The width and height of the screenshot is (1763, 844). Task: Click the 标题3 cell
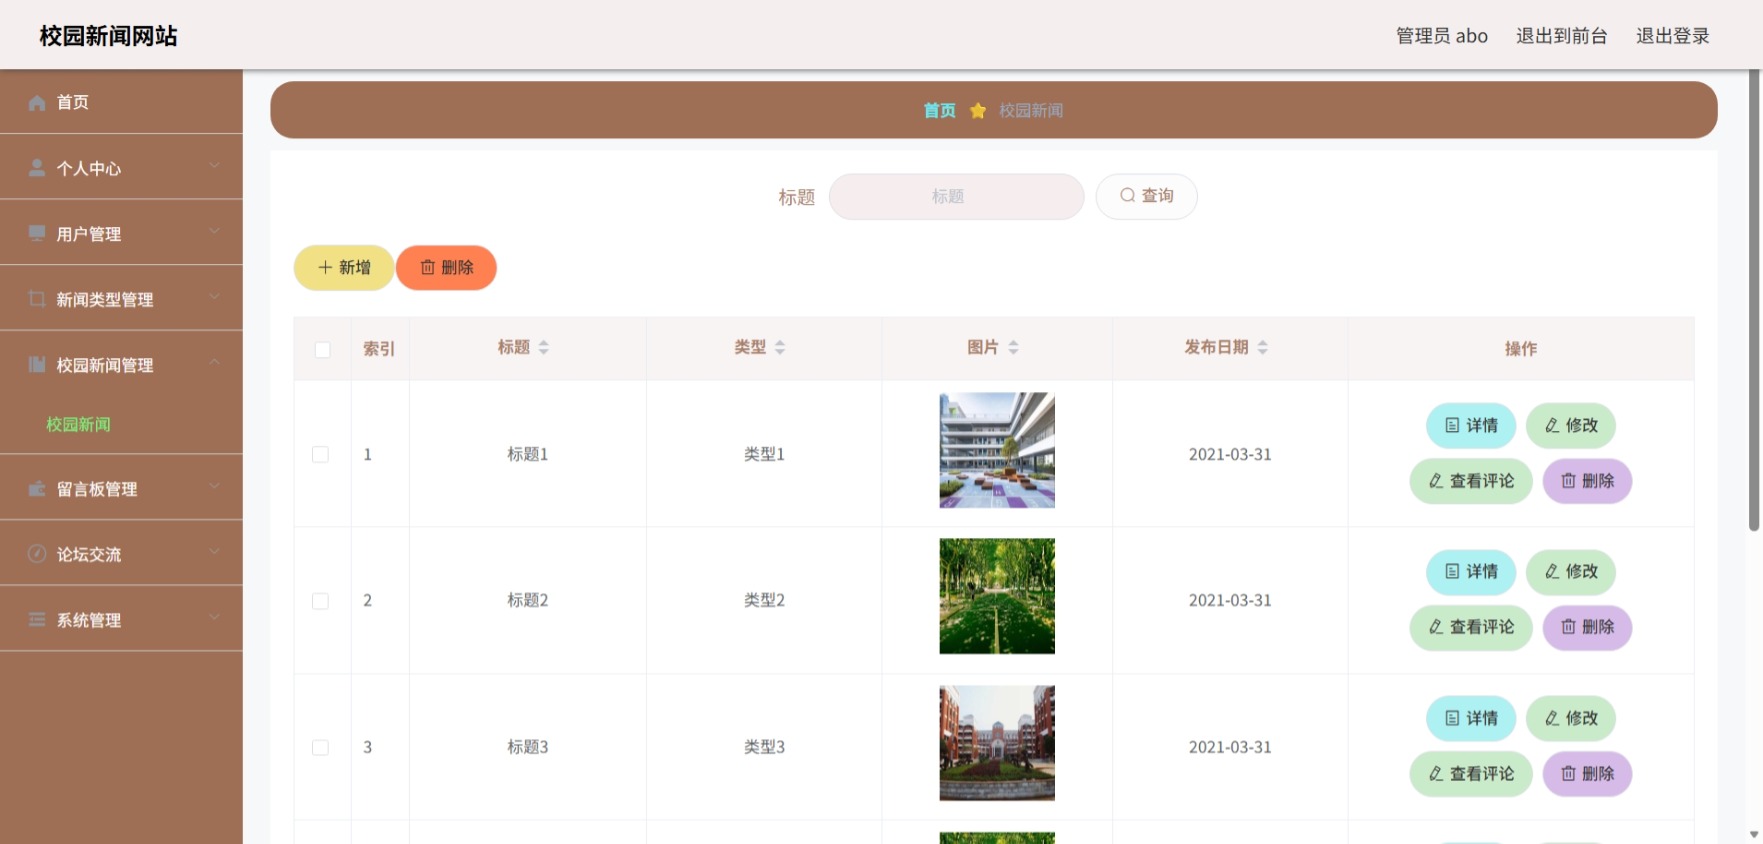click(x=527, y=747)
